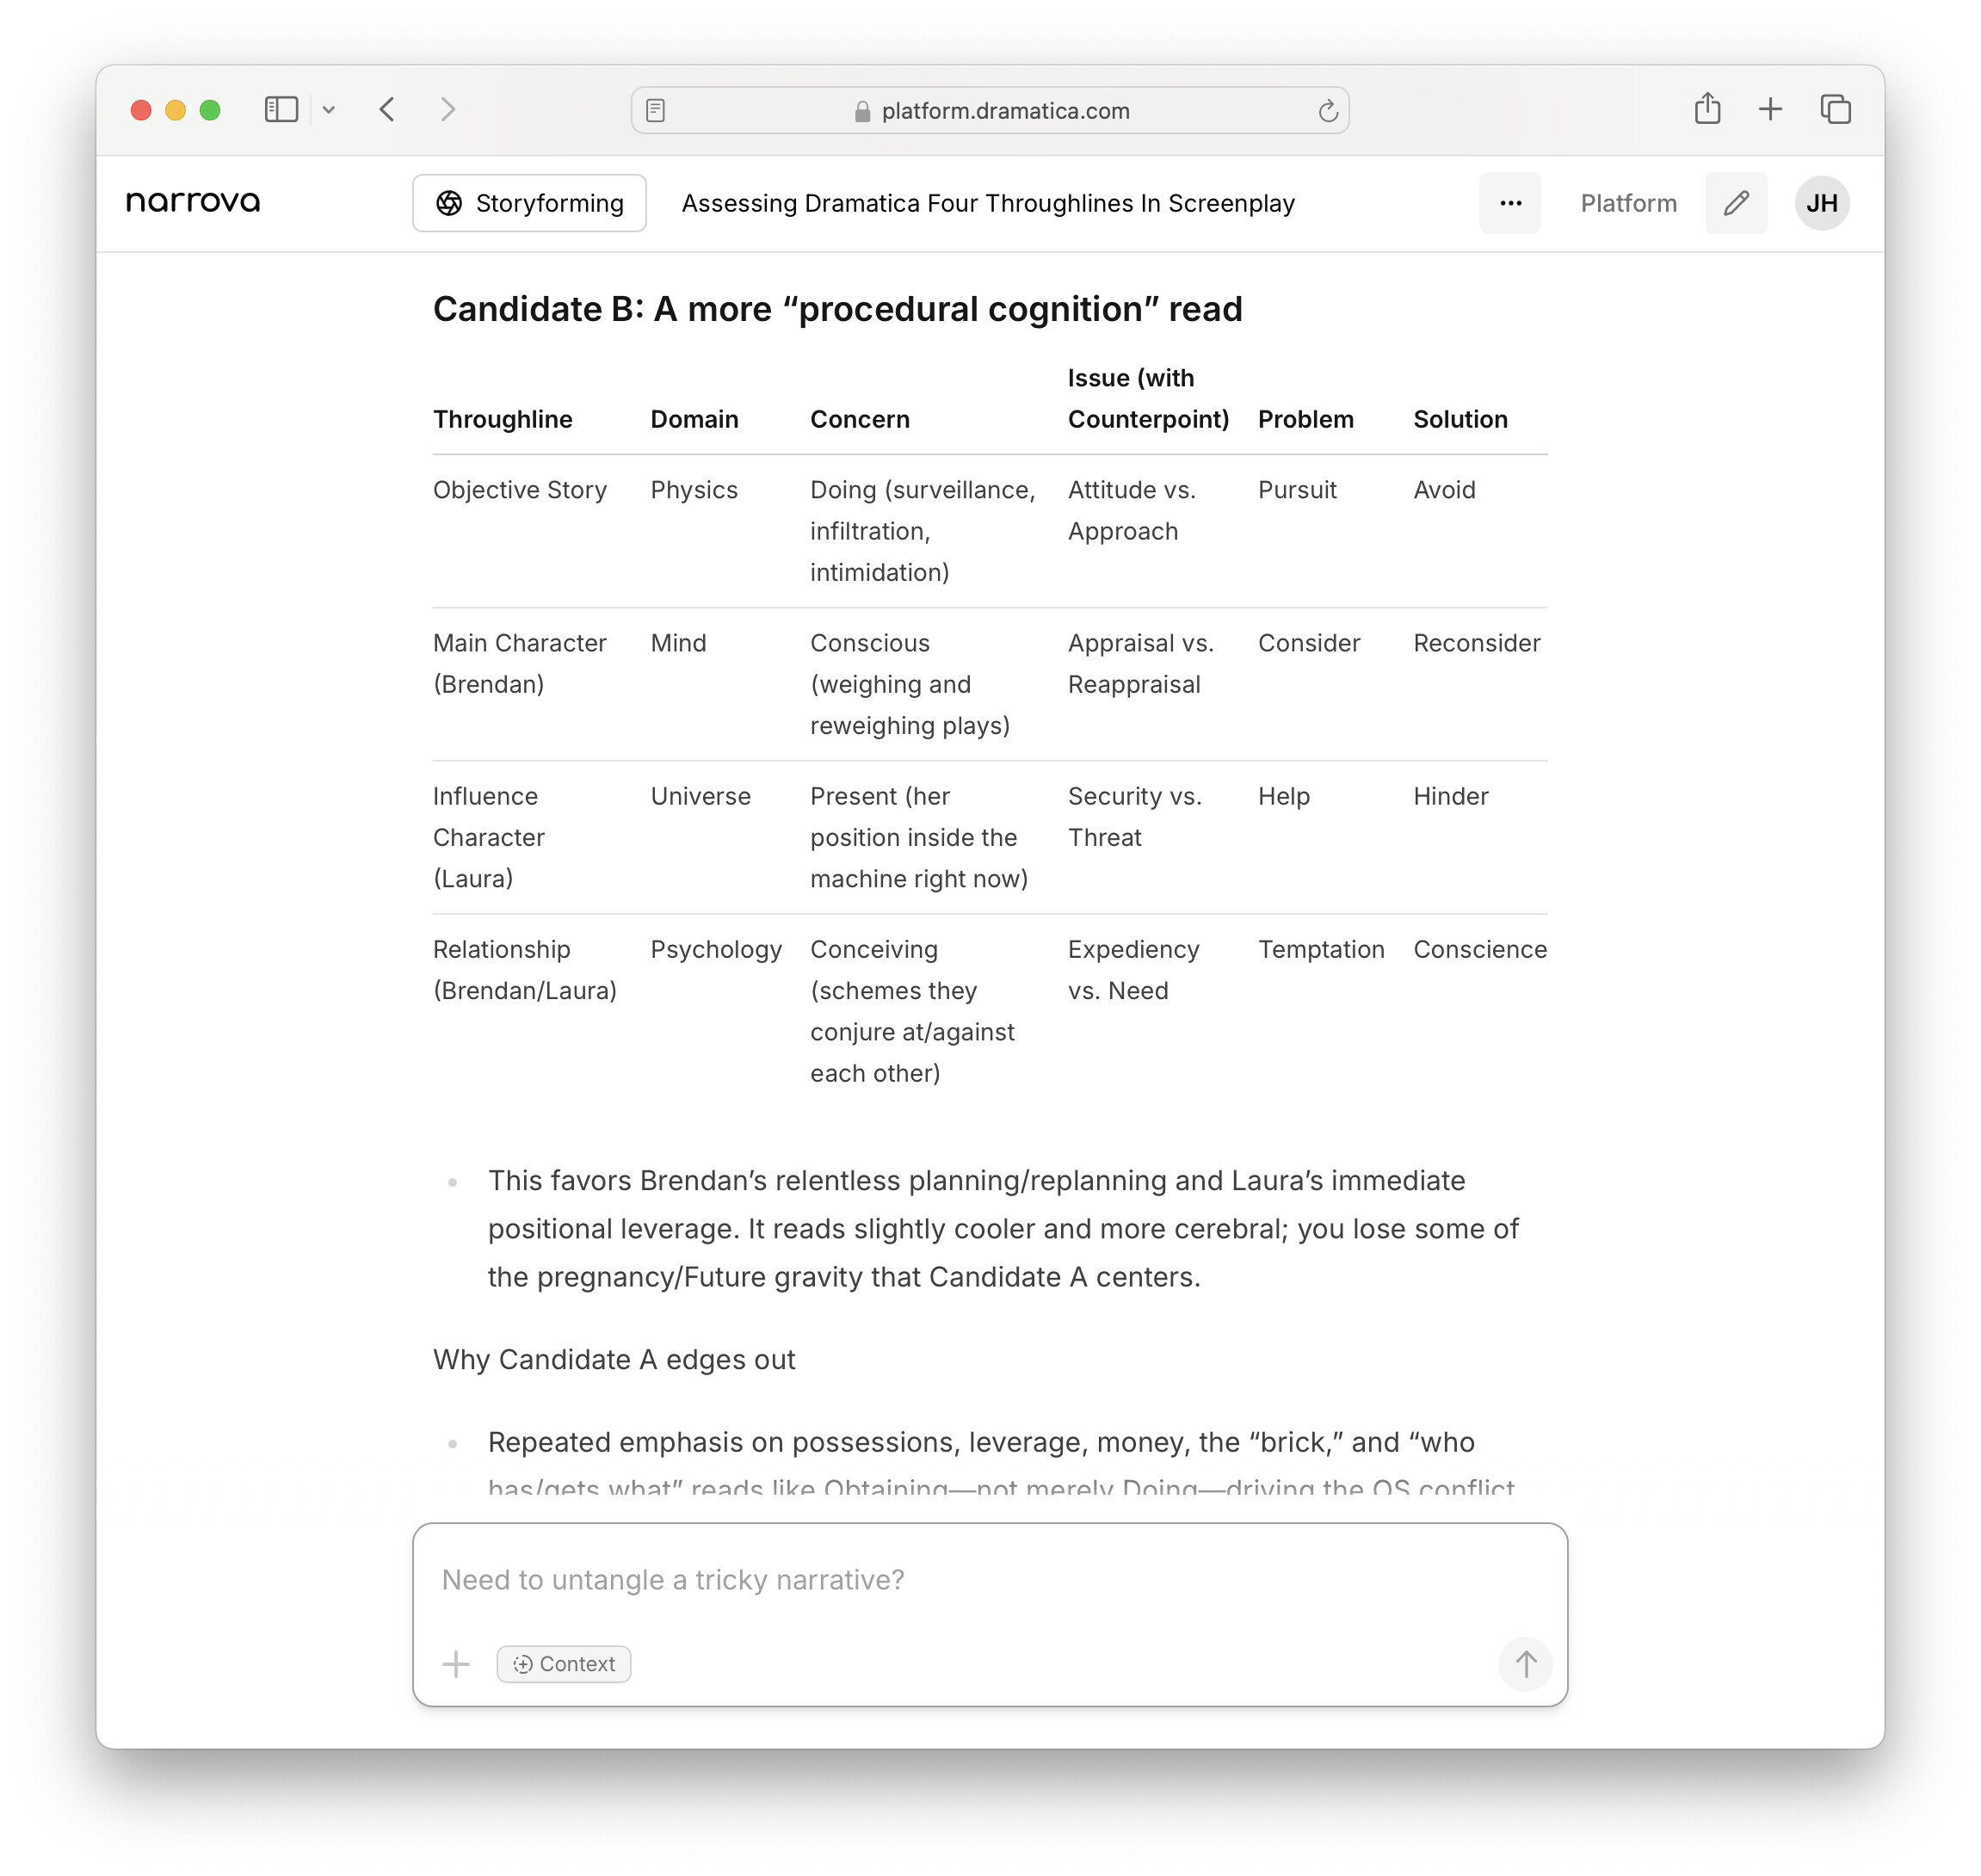Click the reader view page icon
1981x1876 pixels.
pos(656,110)
